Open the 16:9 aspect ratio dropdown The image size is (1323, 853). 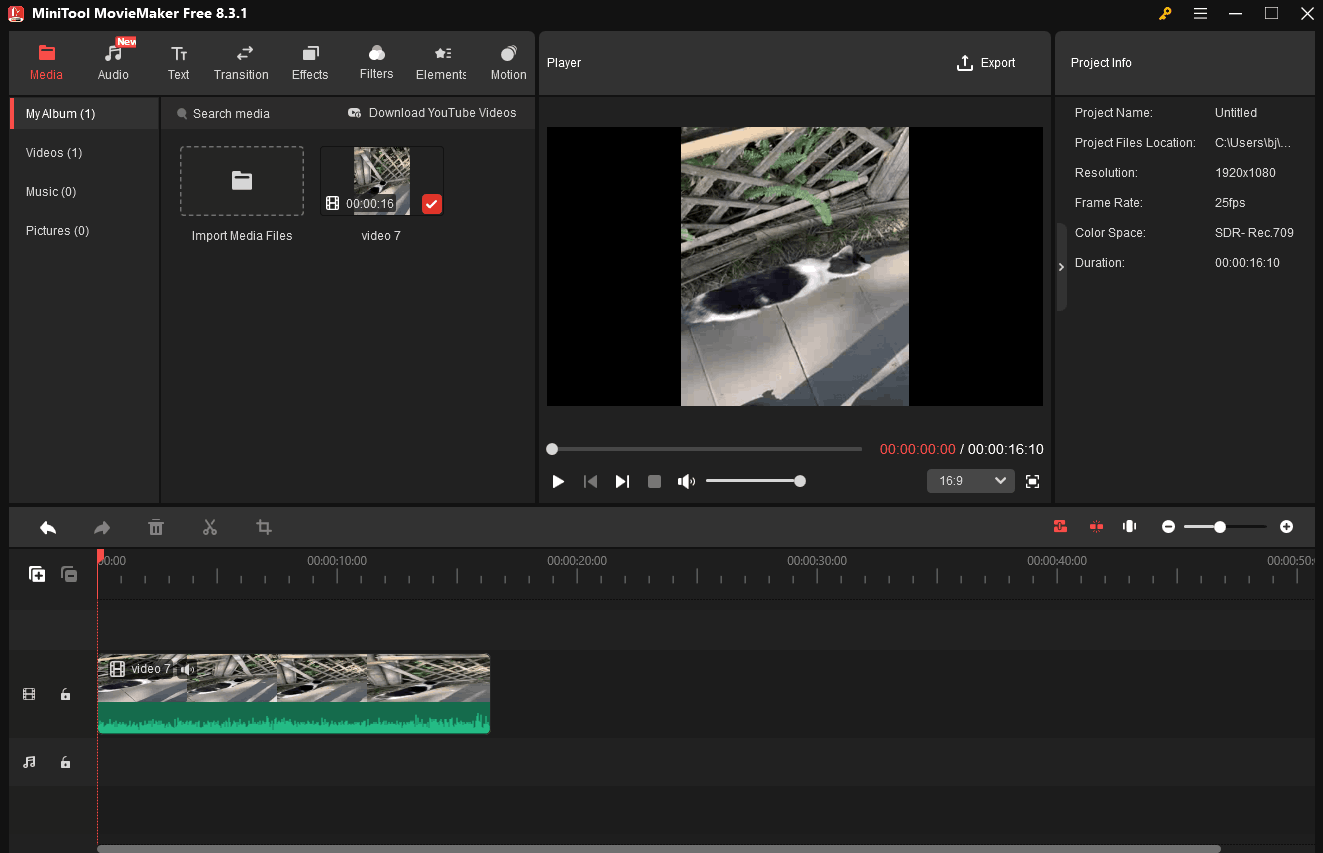tap(970, 481)
